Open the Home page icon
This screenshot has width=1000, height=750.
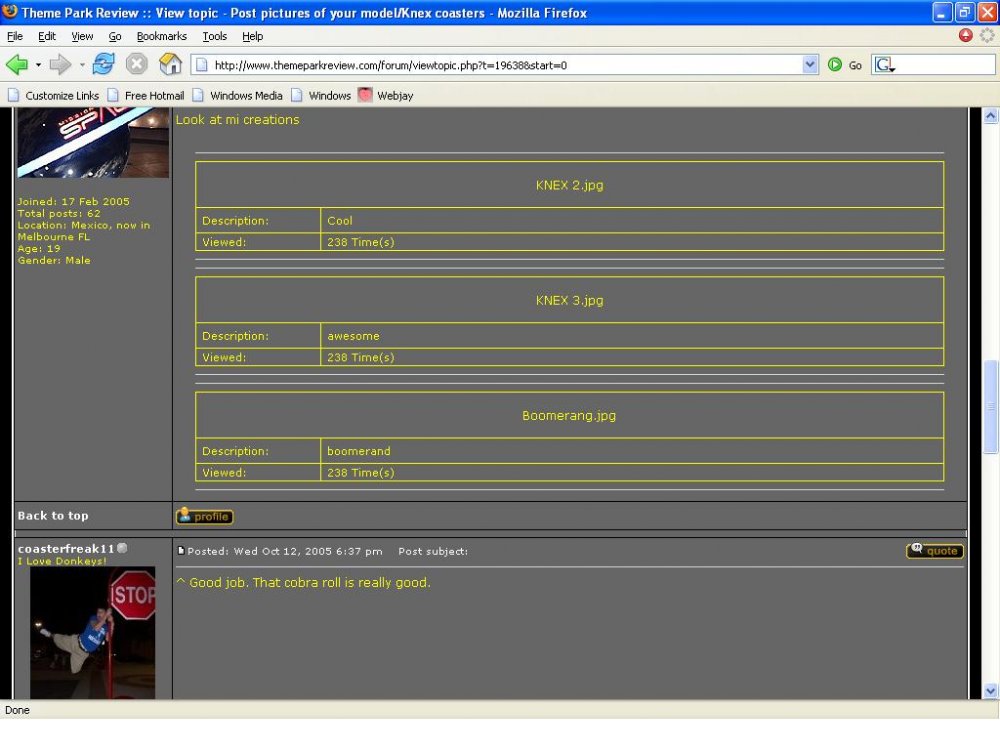point(171,65)
